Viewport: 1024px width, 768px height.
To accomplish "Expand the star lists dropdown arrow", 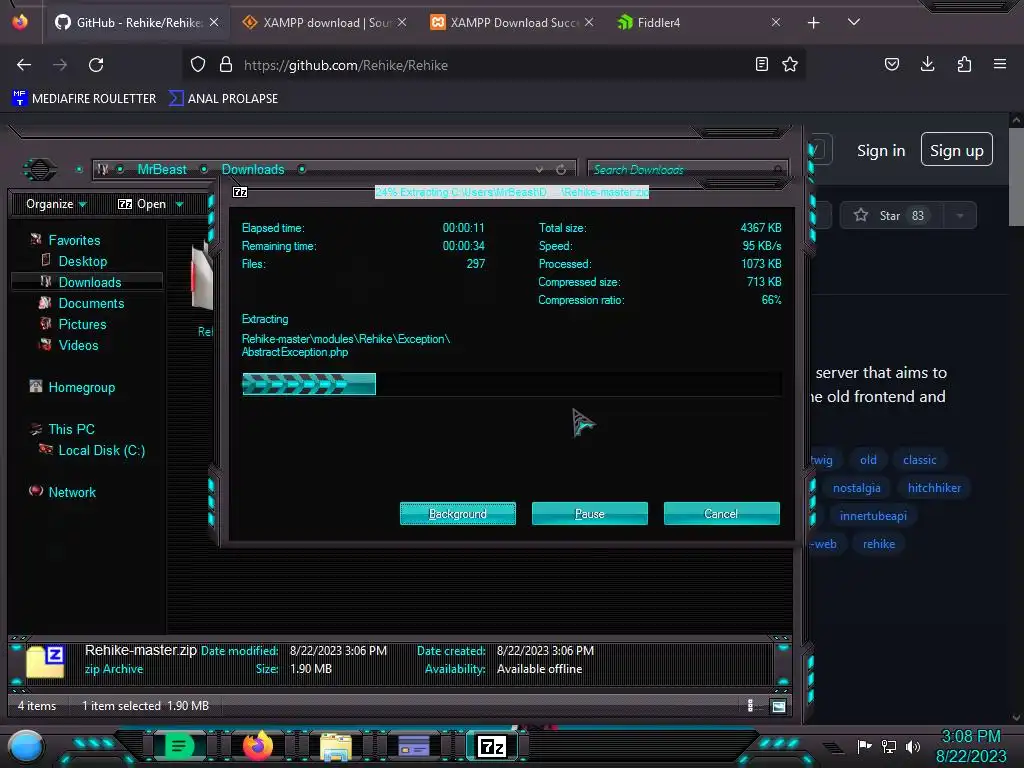I will pyautogui.click(x=960, y=216).
